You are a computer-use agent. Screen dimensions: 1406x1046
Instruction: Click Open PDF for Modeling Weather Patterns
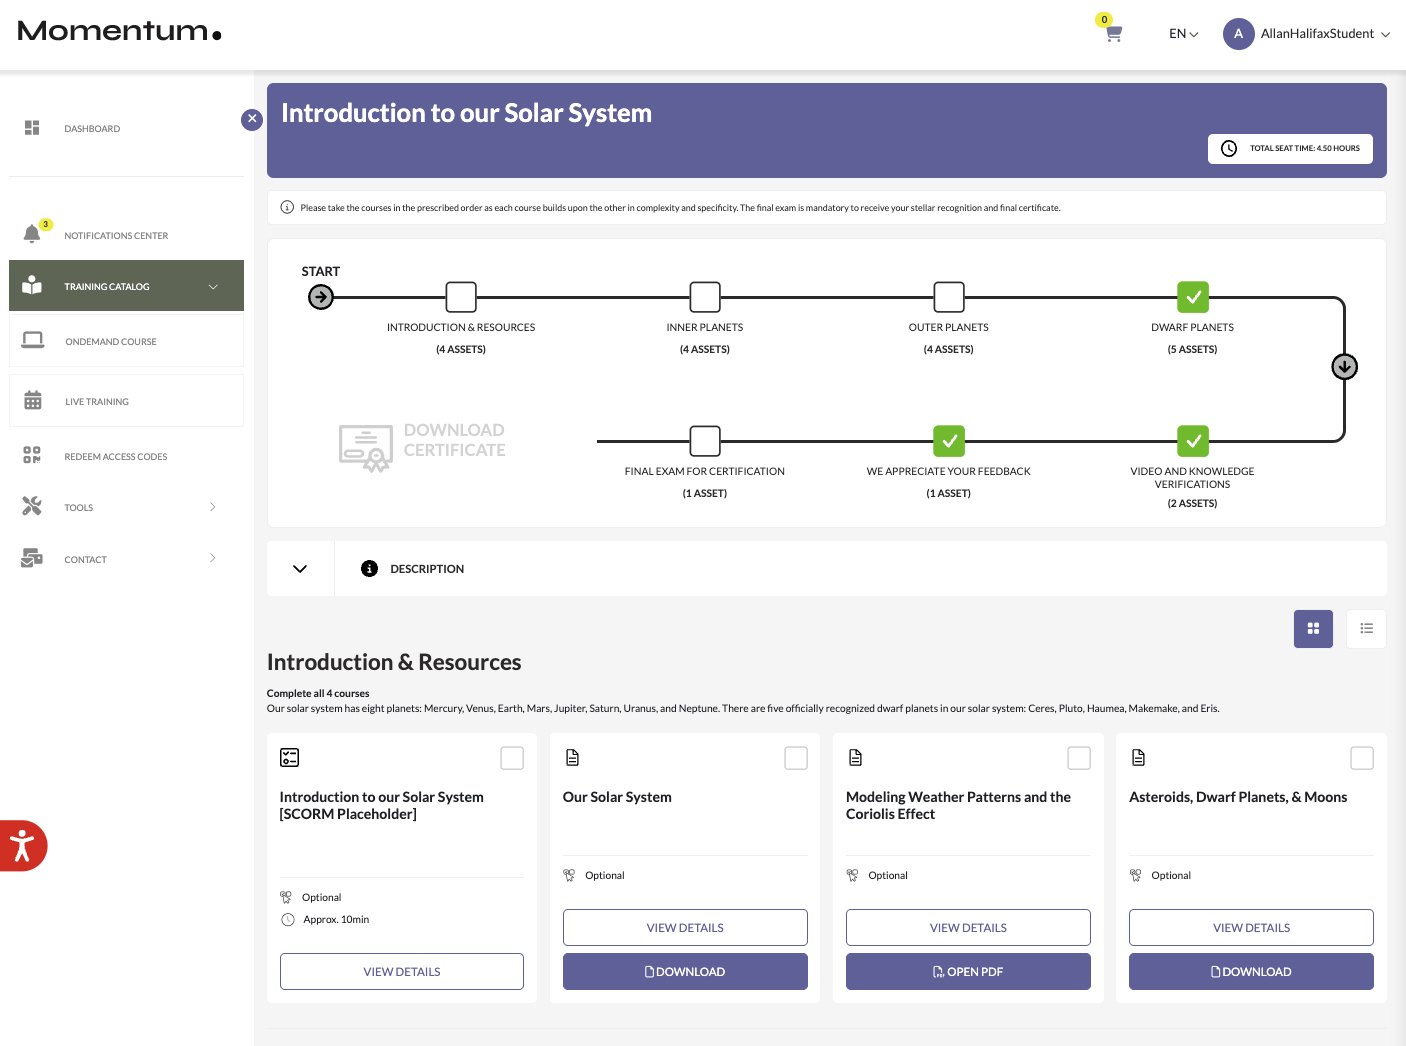(967, 972)
